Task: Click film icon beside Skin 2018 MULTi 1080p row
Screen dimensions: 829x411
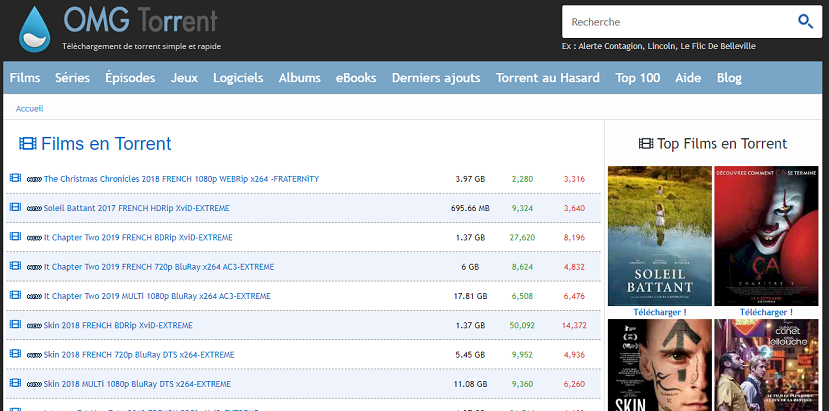Action: (x=15, y=382)
